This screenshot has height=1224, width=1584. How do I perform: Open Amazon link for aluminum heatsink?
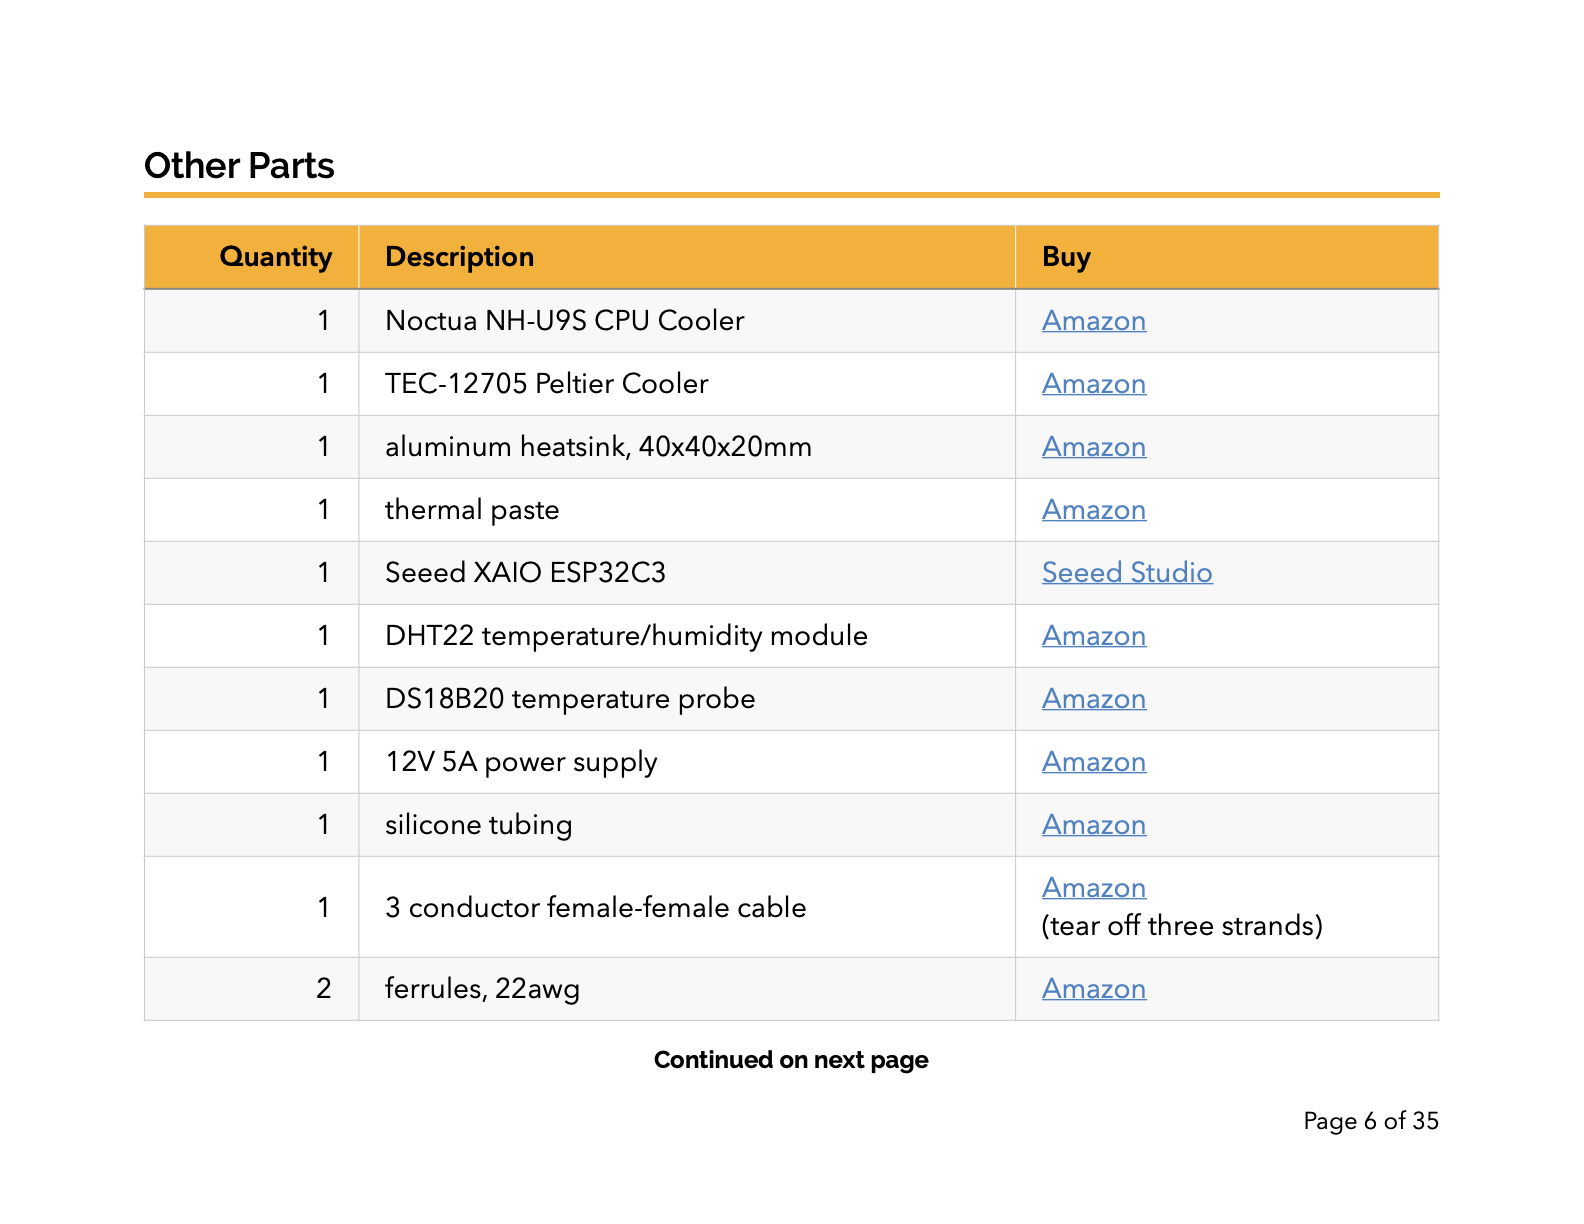(x=1094, y=447)
